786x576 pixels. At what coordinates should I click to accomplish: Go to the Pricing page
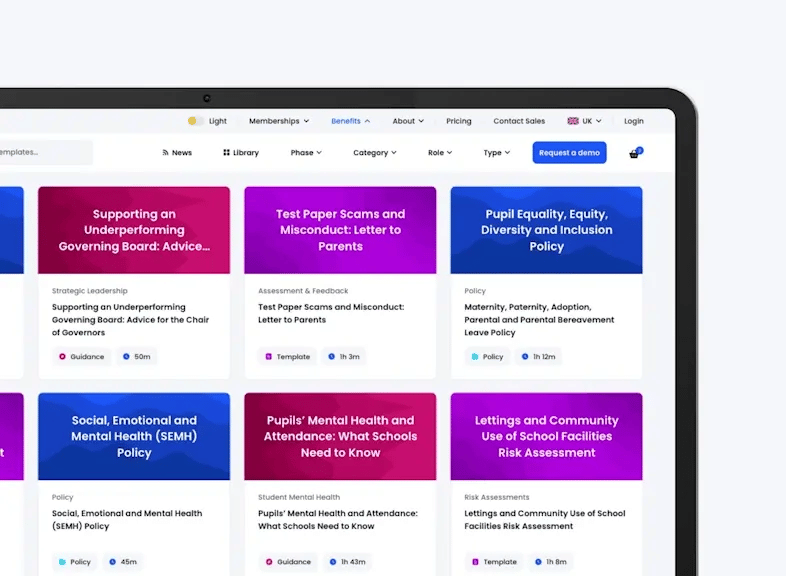[x=459, y=121]
